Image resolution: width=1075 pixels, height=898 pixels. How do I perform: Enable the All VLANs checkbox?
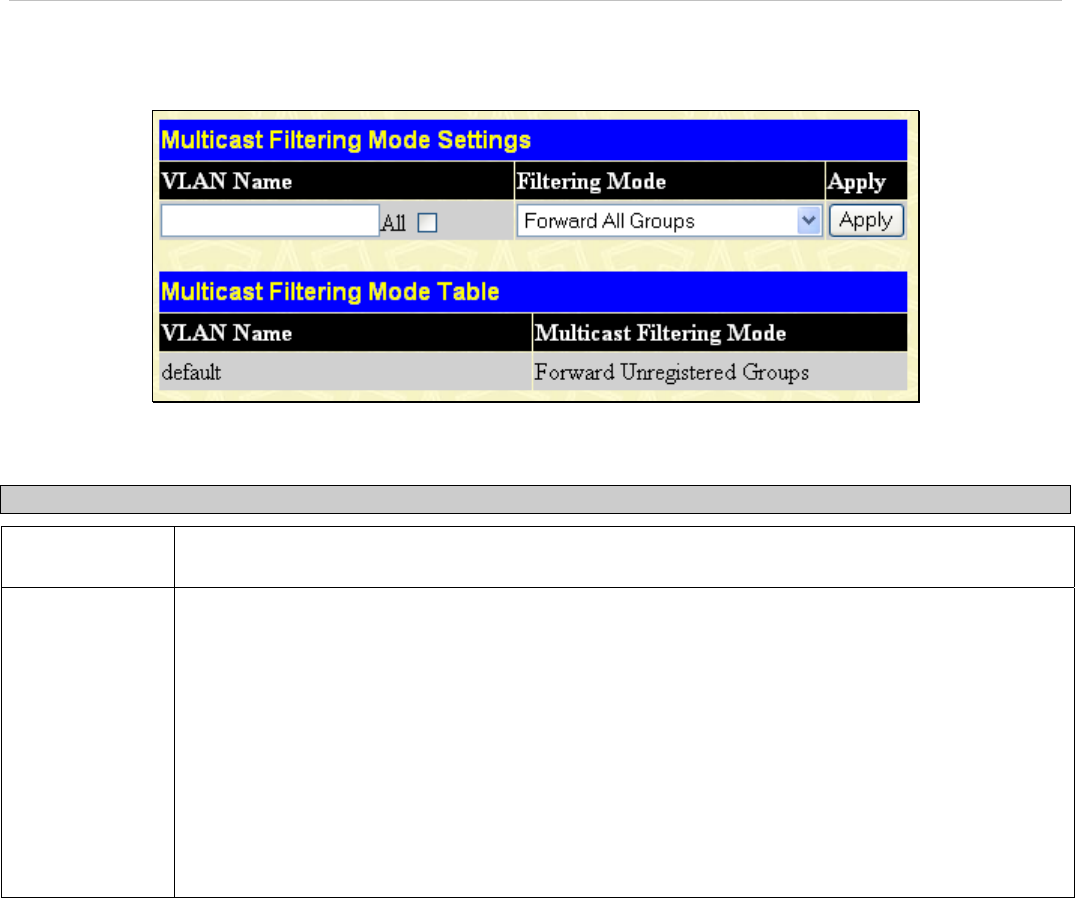coord(427,223)
